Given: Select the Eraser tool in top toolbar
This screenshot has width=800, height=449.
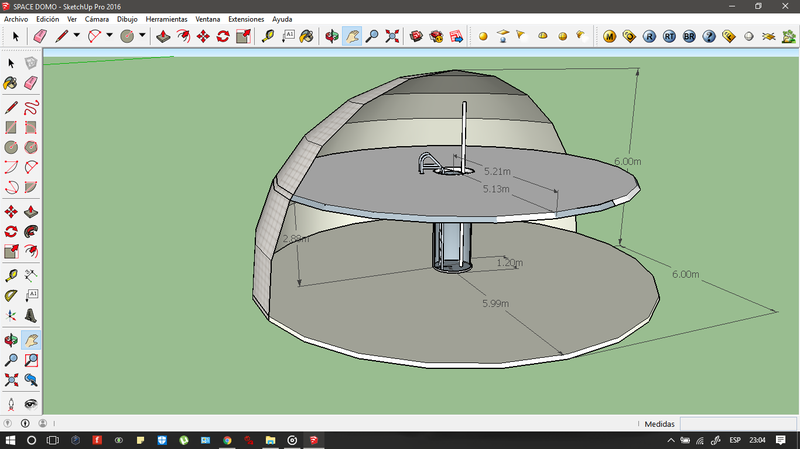Looking at the screenshot, I should tap(40, 36).
